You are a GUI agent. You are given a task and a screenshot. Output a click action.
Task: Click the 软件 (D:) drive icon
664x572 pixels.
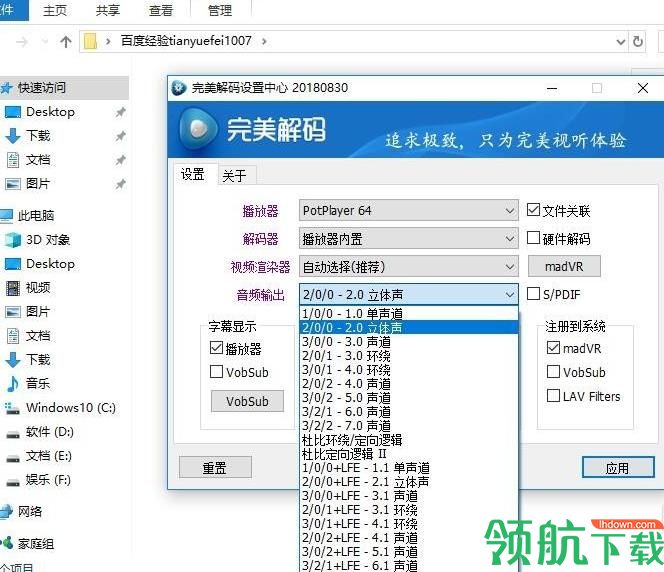click(13, 434)
